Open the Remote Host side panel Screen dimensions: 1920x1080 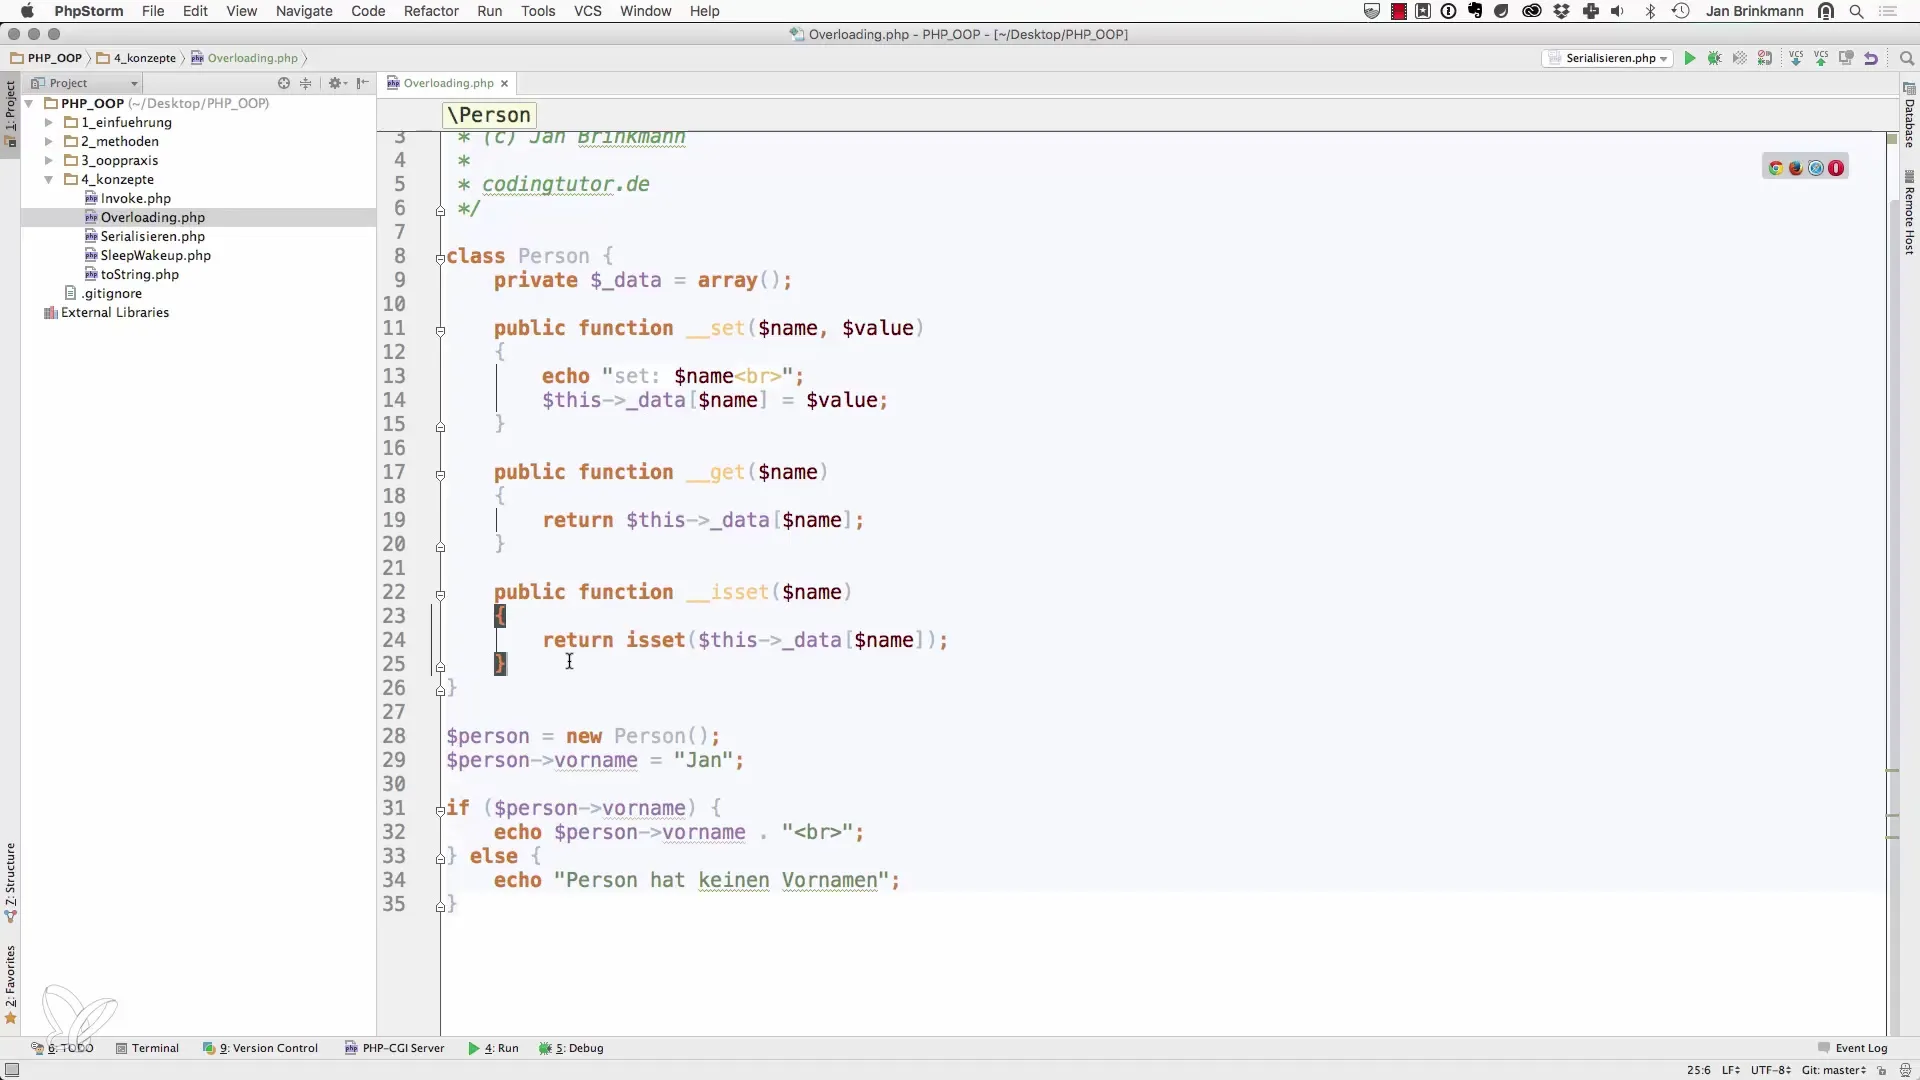(x=1909, y=213)
